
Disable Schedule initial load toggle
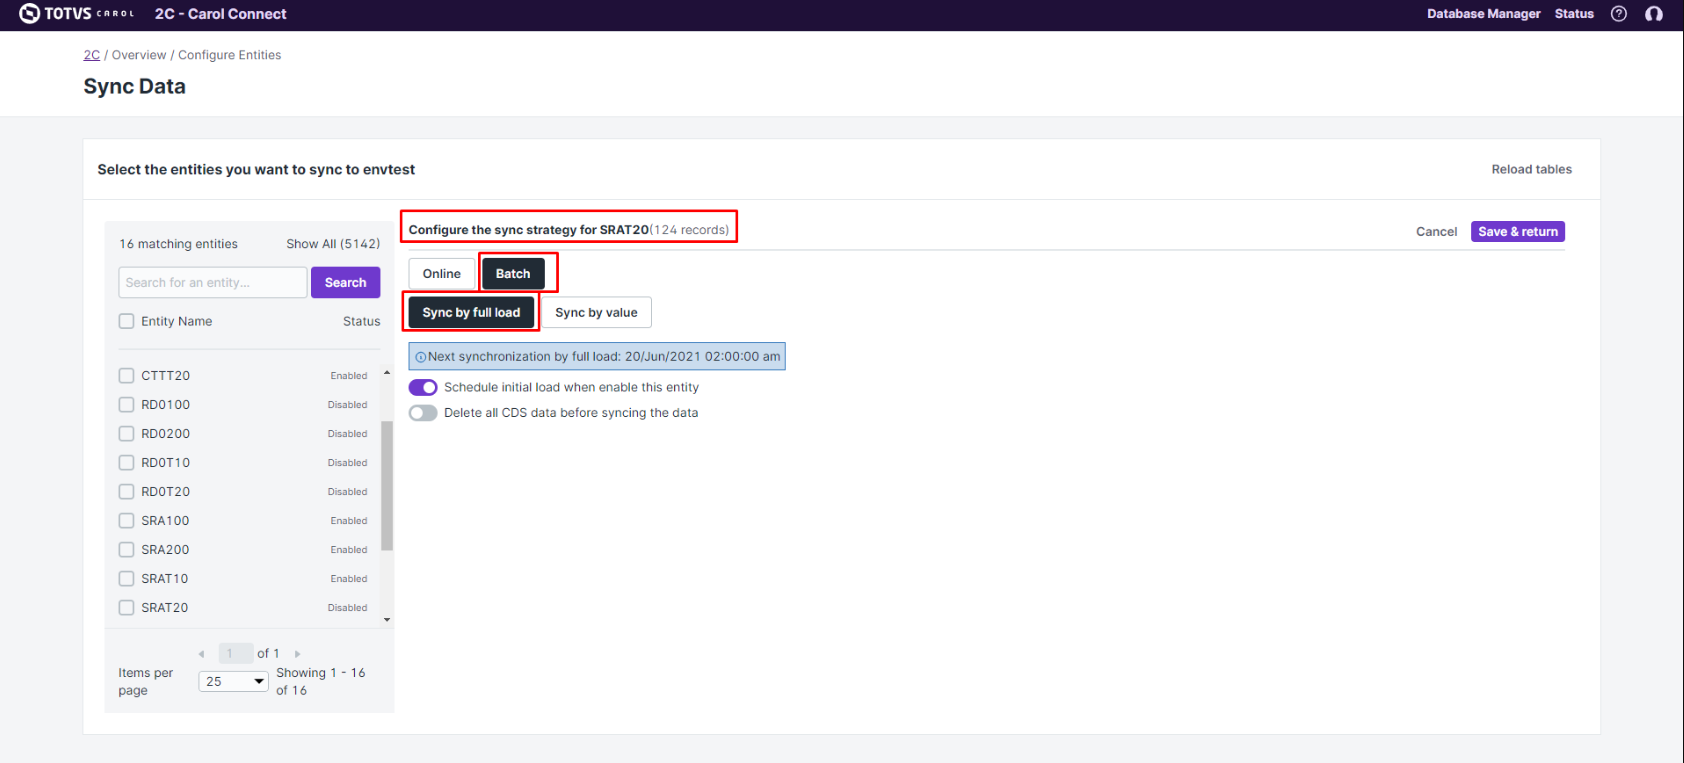click(x=423, y=388)
